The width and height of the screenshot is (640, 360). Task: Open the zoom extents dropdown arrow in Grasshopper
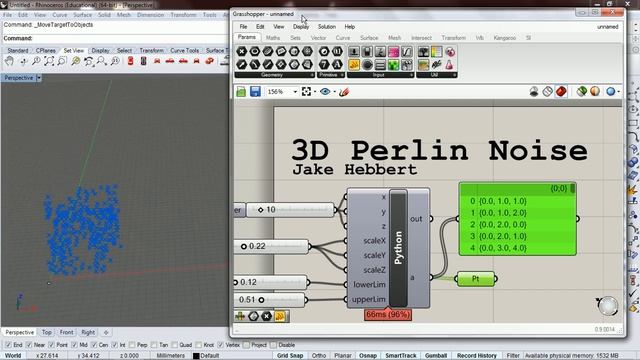click(x=315, y=92)
